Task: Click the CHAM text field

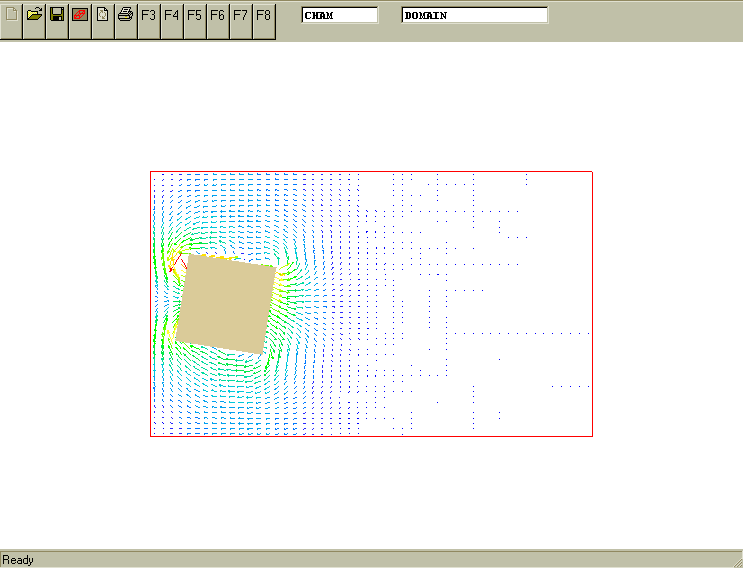Action: (340, 15)
